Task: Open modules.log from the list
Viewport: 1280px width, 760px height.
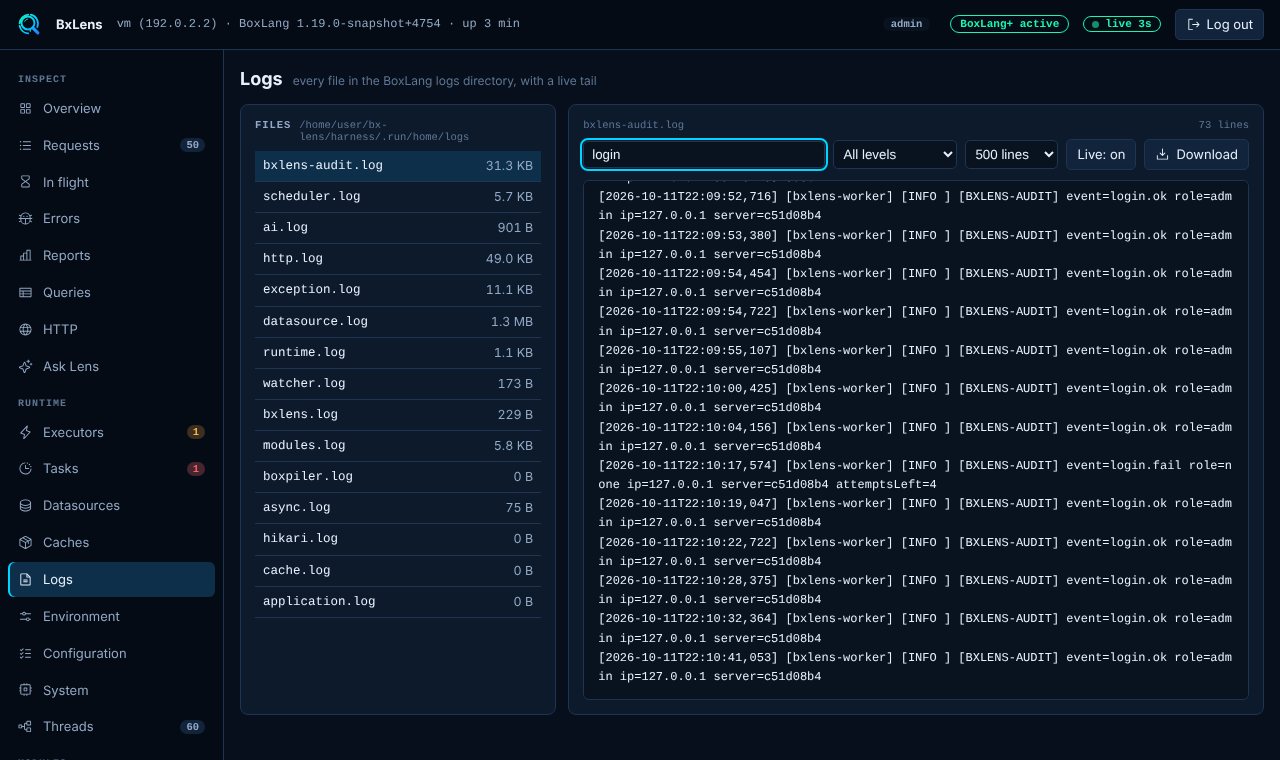Action: (x=398, y=445)
